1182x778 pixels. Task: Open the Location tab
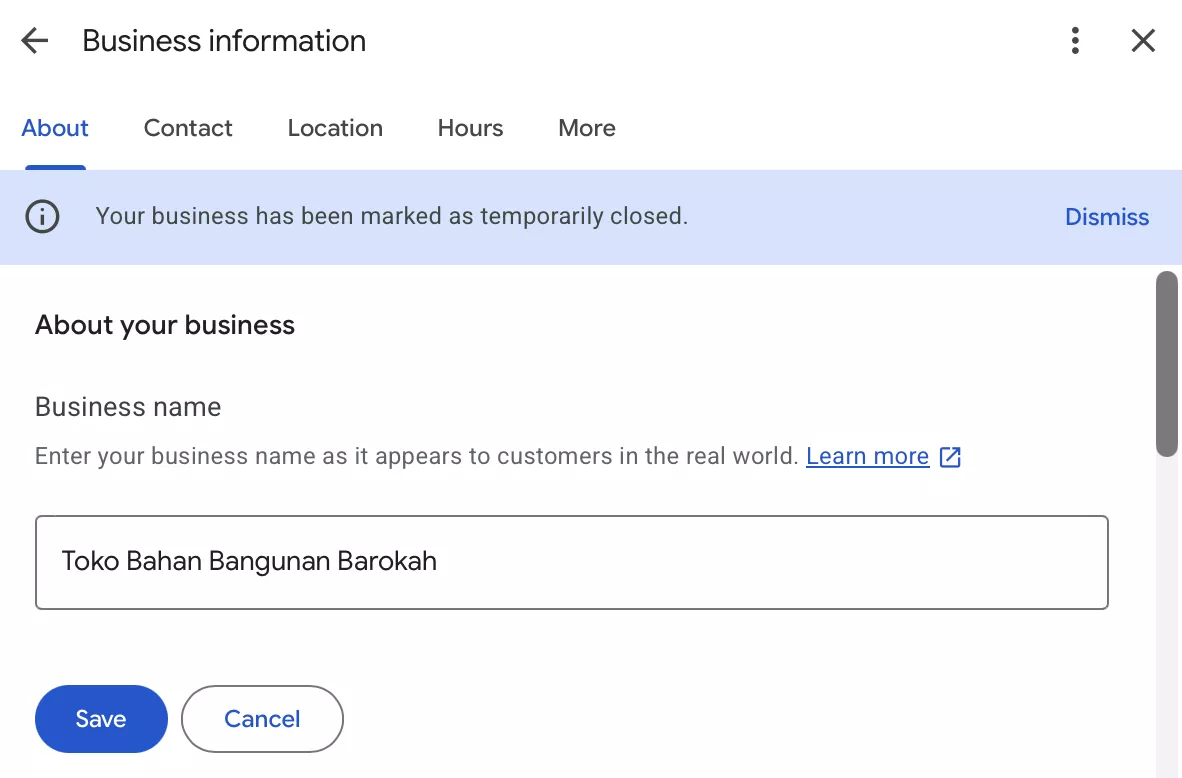click(335, 128)
